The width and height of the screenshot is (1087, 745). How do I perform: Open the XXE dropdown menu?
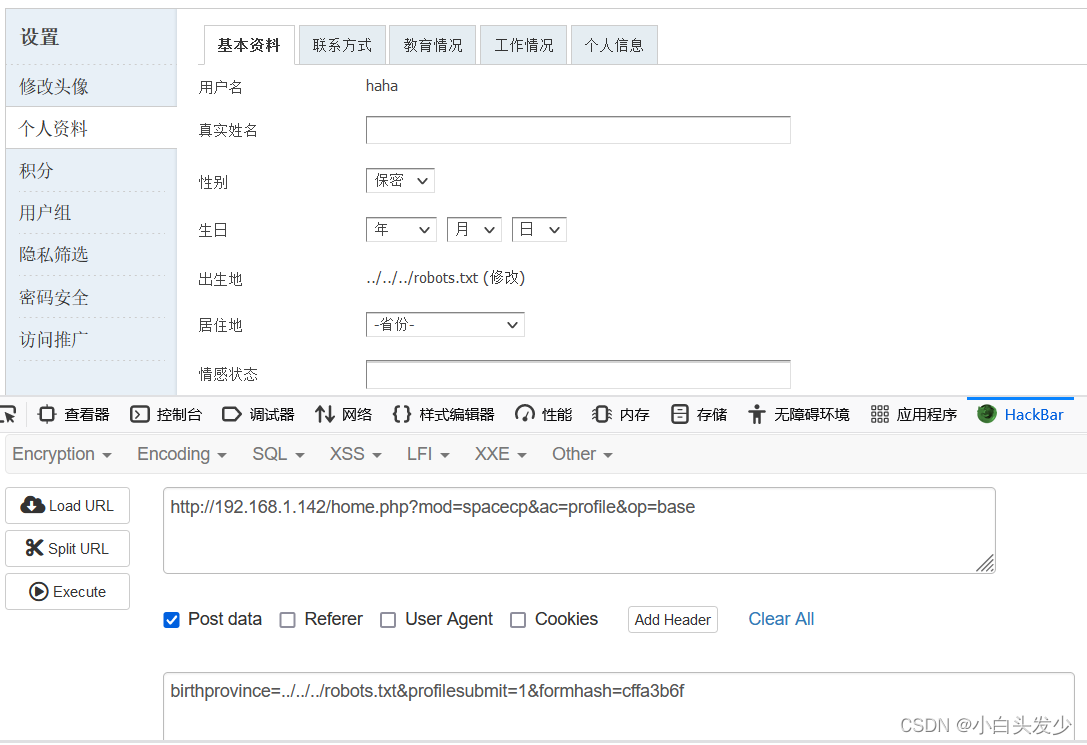pyautogui.click(x=501, y=454)
